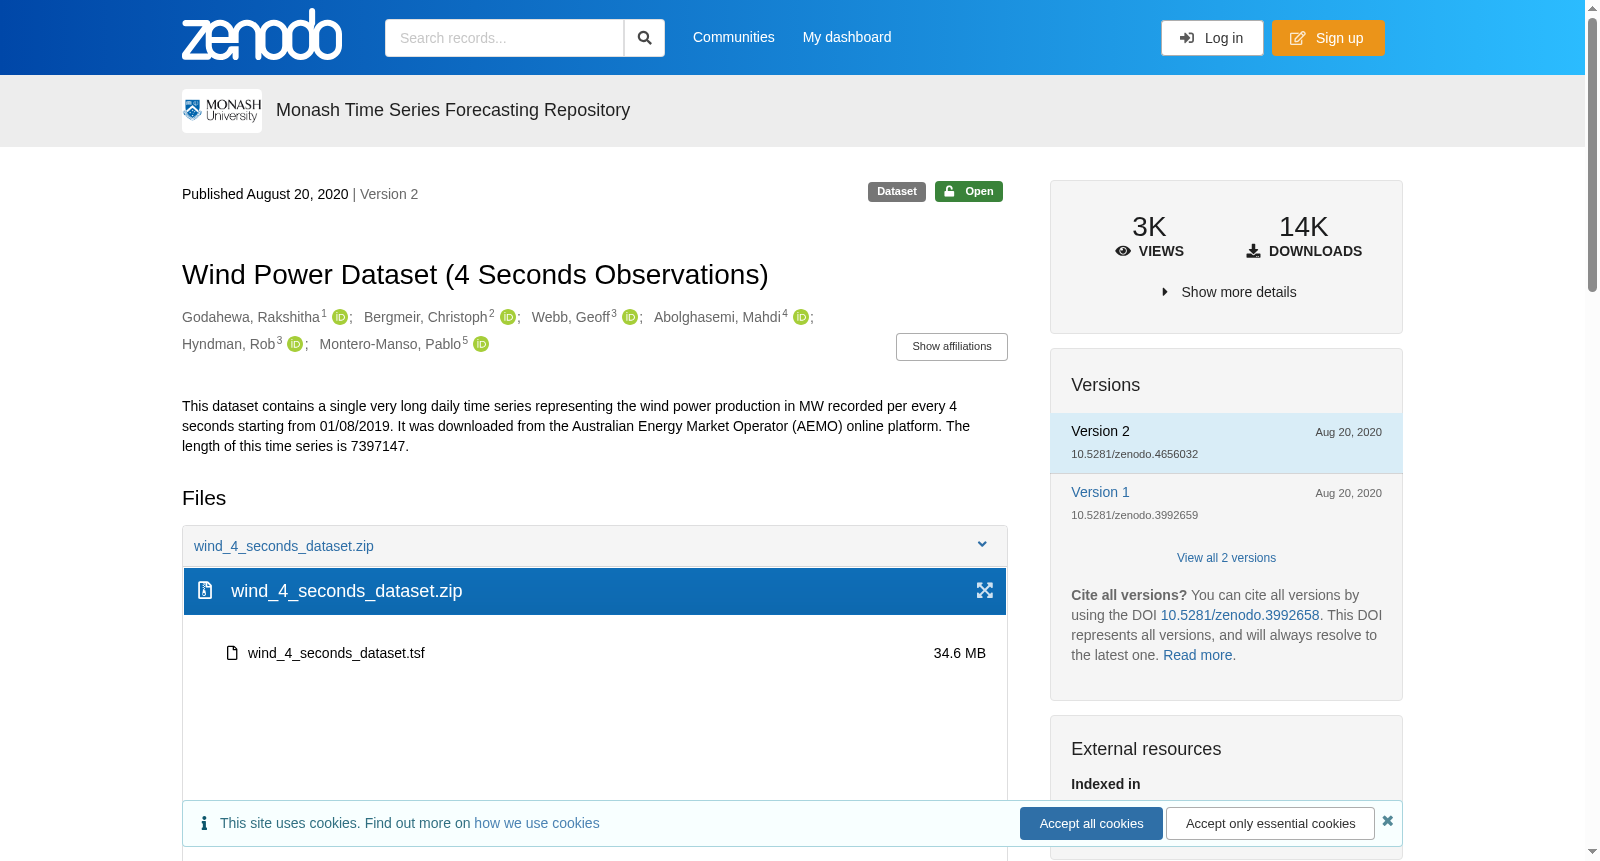Click the Dataset resource type badge
The image size is (1600, 861).
click(x=897, y=192)
